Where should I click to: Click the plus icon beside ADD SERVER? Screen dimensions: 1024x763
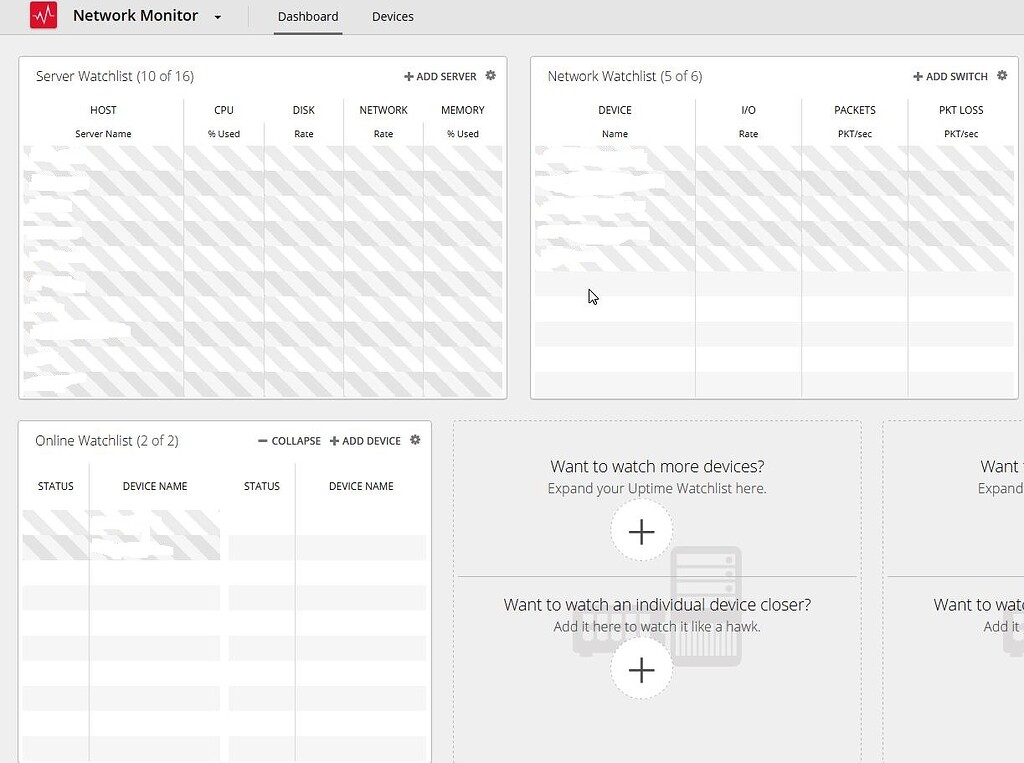coord(408,76)
